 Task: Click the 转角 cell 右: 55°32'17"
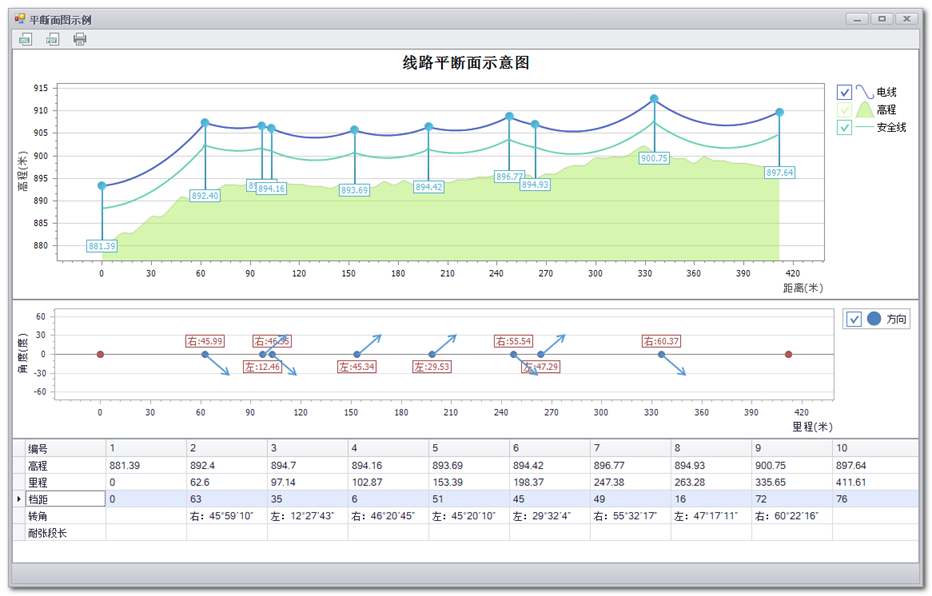(631, 516)
